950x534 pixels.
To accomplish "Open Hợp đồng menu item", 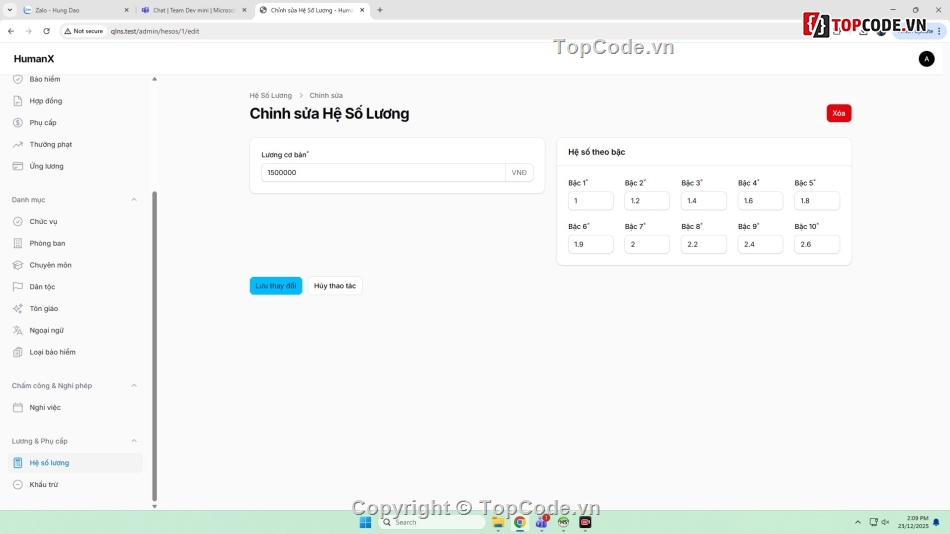I will [76, 101].
